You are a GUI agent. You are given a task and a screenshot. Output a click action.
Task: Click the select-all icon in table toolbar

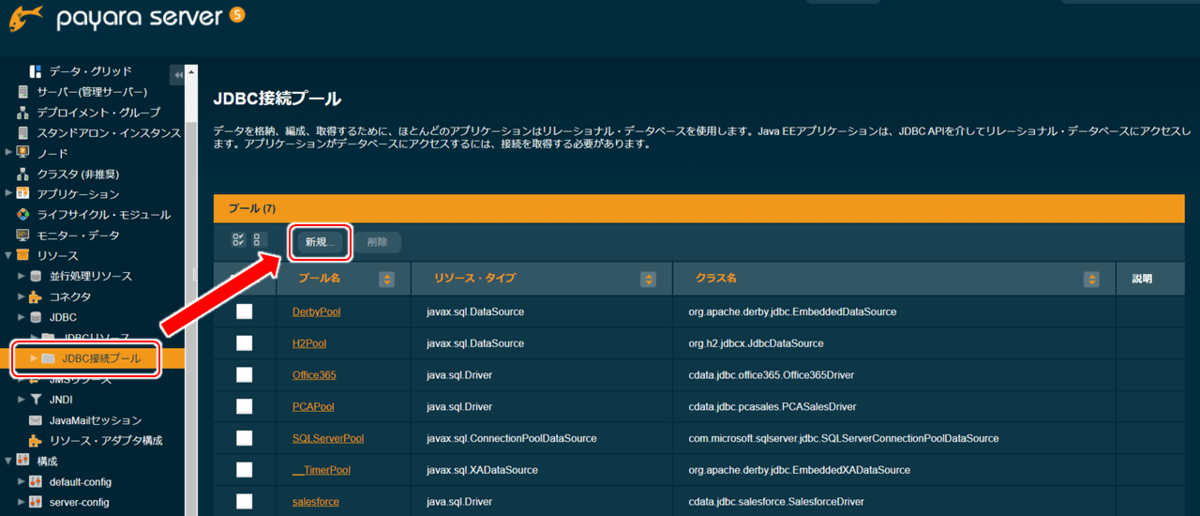(238, 240)
